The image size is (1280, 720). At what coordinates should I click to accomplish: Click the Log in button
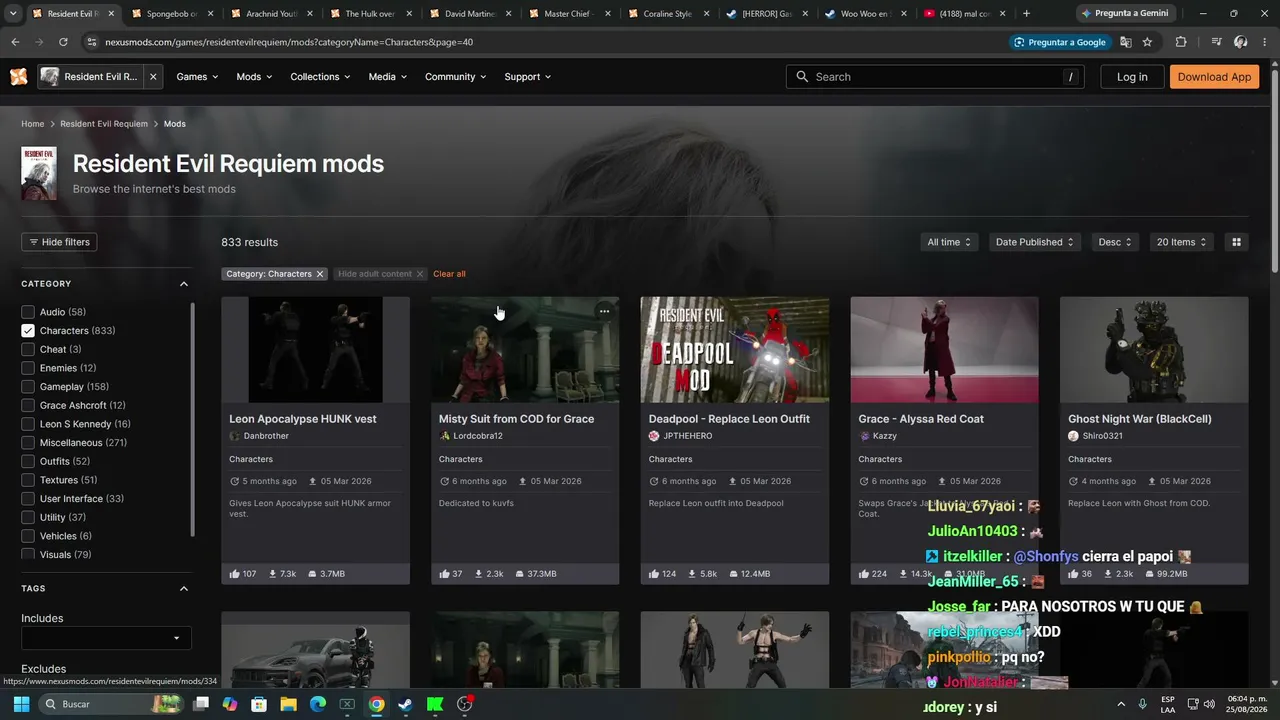click(1132, 77)
